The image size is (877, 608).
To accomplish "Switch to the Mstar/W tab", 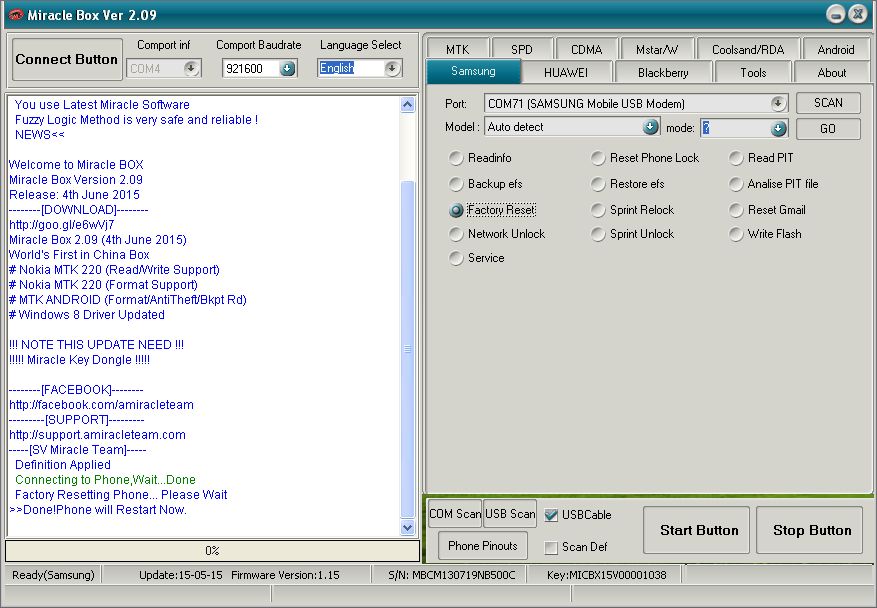I will pyautogui.click(x=657, y=49).
